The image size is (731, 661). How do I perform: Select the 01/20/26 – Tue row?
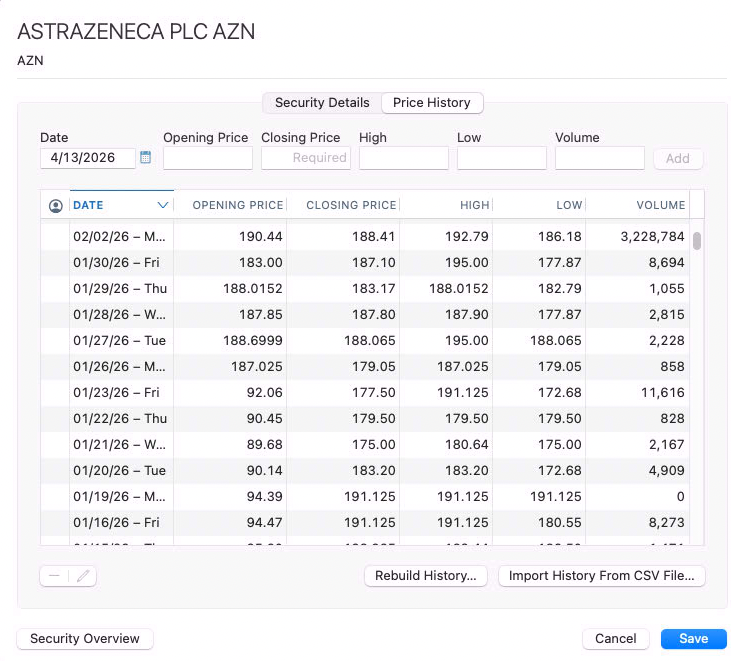[365, 471]
